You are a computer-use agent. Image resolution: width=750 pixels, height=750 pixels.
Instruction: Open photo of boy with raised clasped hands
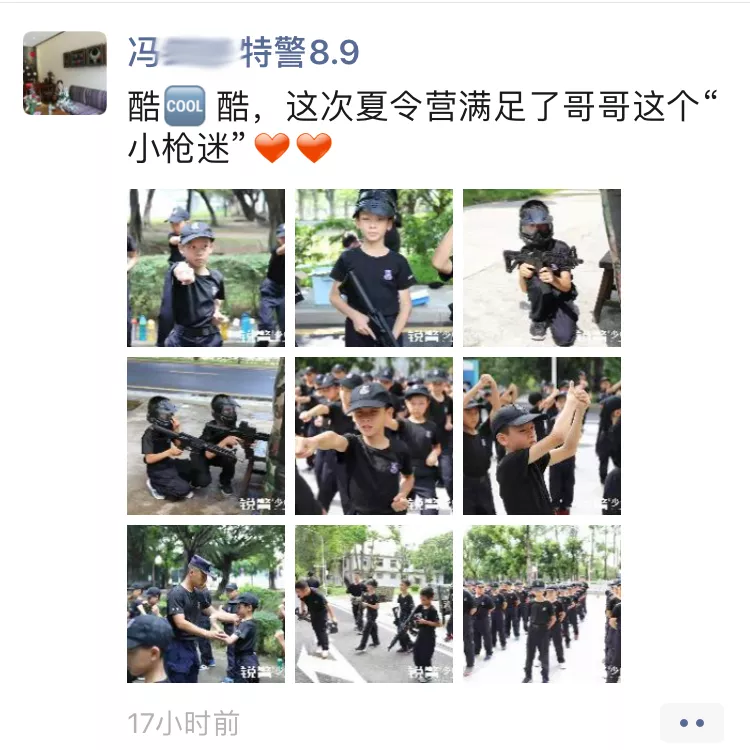pyautogui.click(x=542, y=436)
